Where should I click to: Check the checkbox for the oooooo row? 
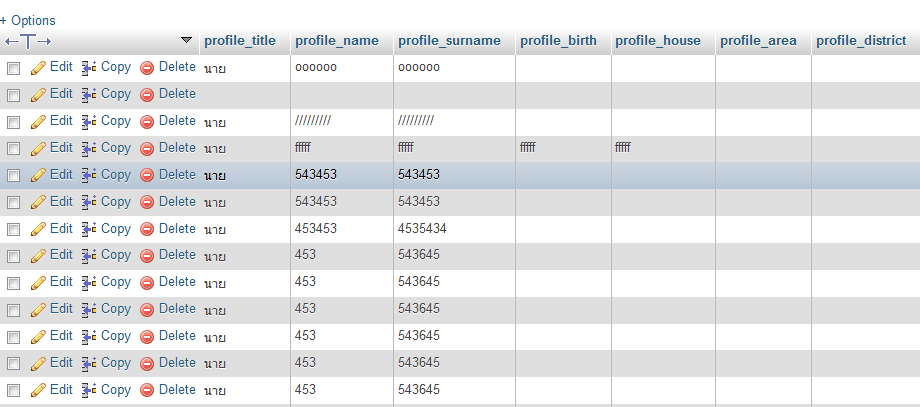click(14, 68)
